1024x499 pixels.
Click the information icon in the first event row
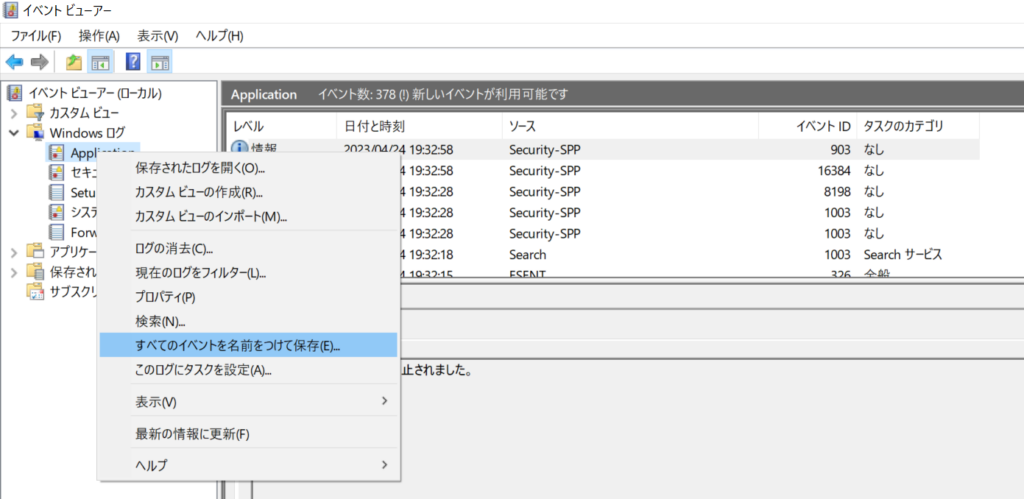(240, 150)
